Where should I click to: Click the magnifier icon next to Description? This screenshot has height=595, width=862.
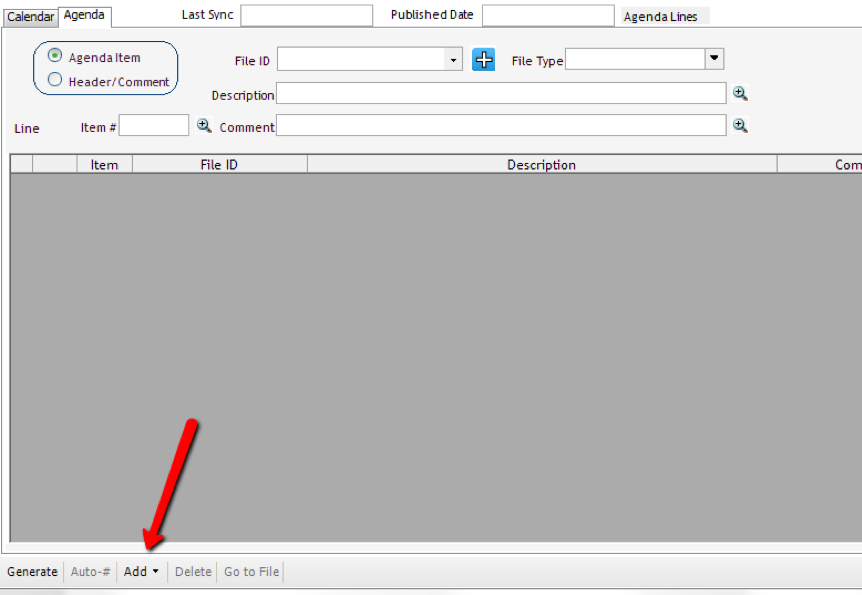(x=740, y=93)
